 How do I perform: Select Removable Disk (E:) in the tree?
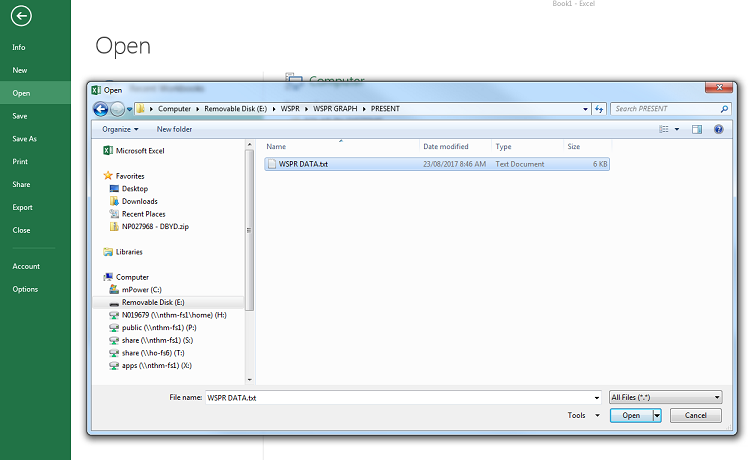[x=152, y=302]
